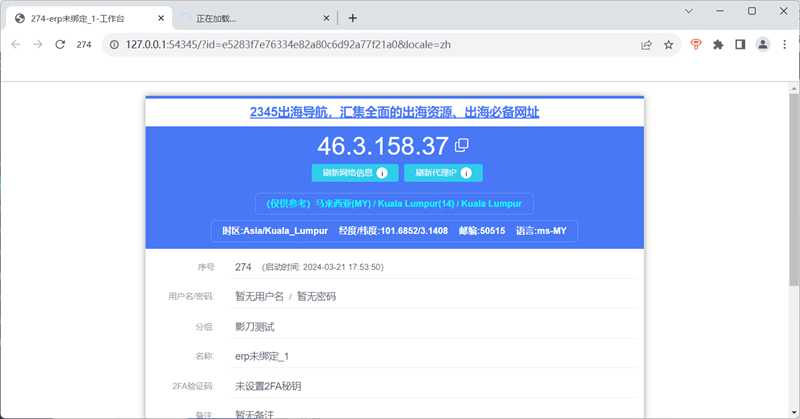The height and width of the screenshot is (419, 800).
Task: Copy IP address 46.3.158.37 icon
Action: point(462,145)
